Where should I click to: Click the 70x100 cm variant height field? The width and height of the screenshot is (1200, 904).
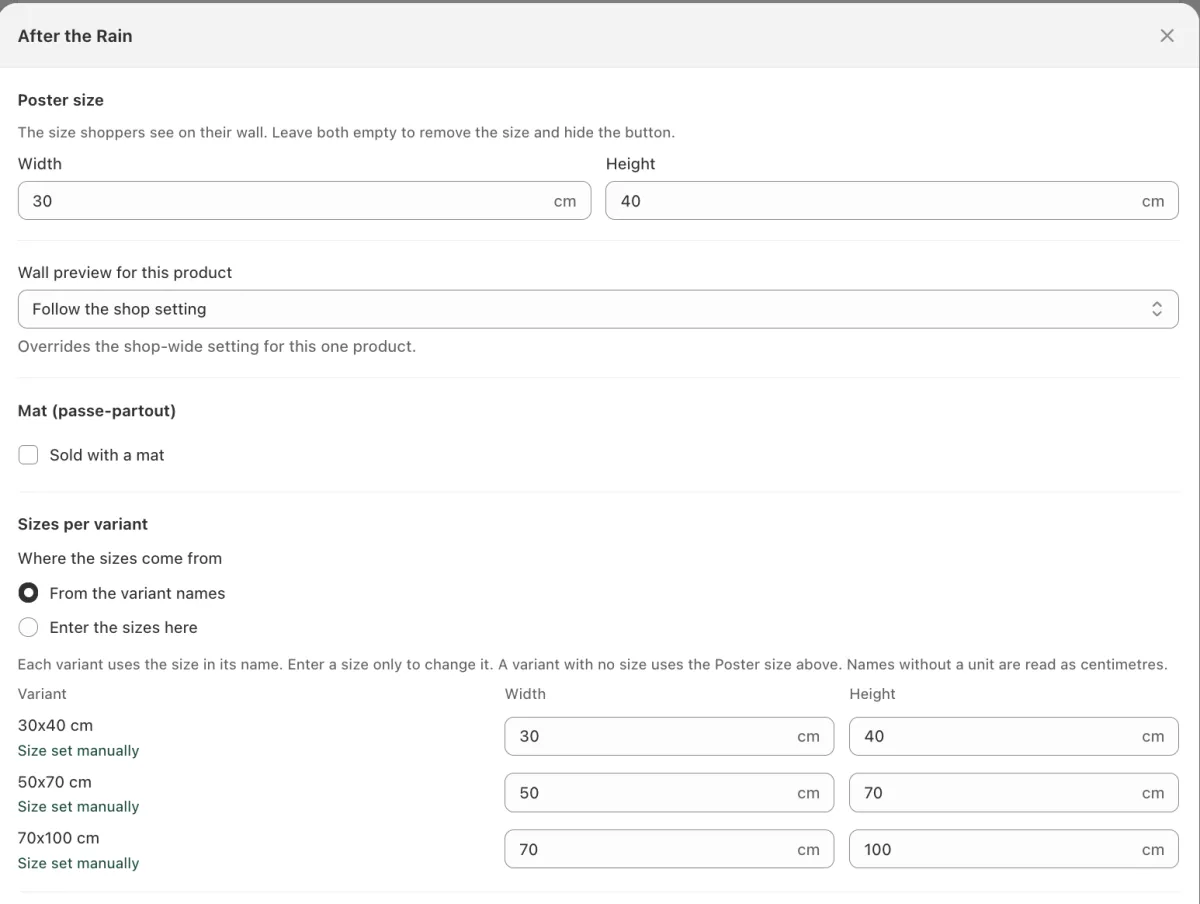[1014, 849]
